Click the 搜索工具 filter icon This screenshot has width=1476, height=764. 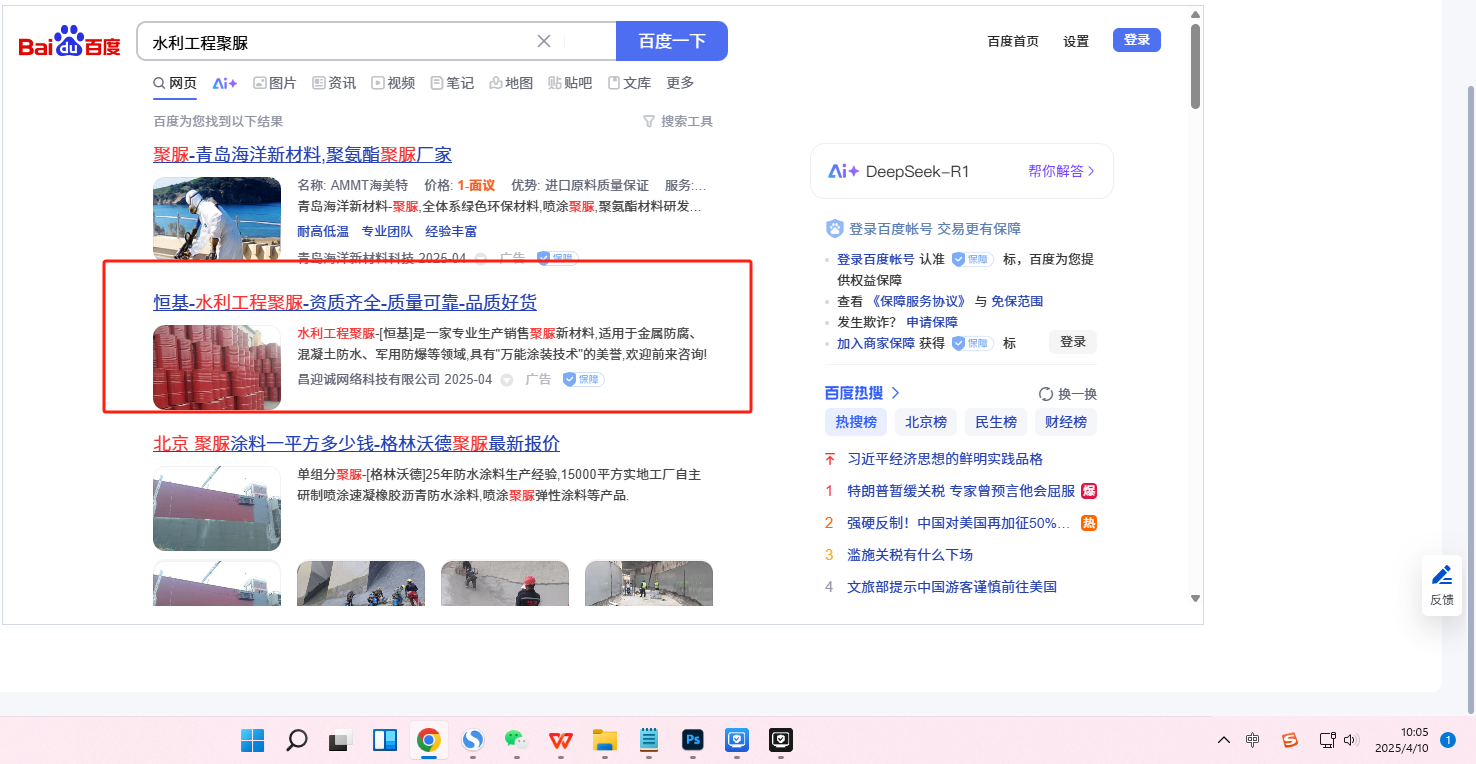pyautogui.click(x=648, y=121)
